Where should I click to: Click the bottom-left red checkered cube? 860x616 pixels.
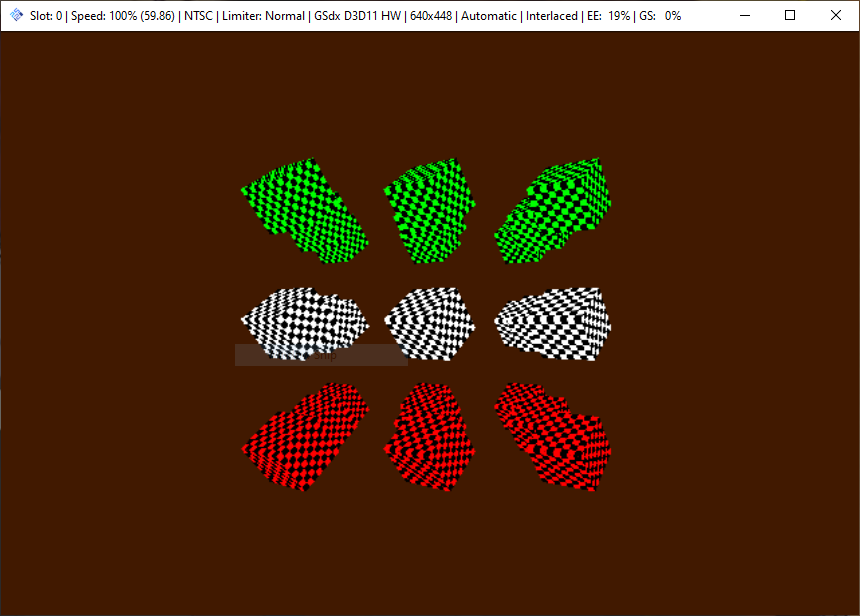306,436
